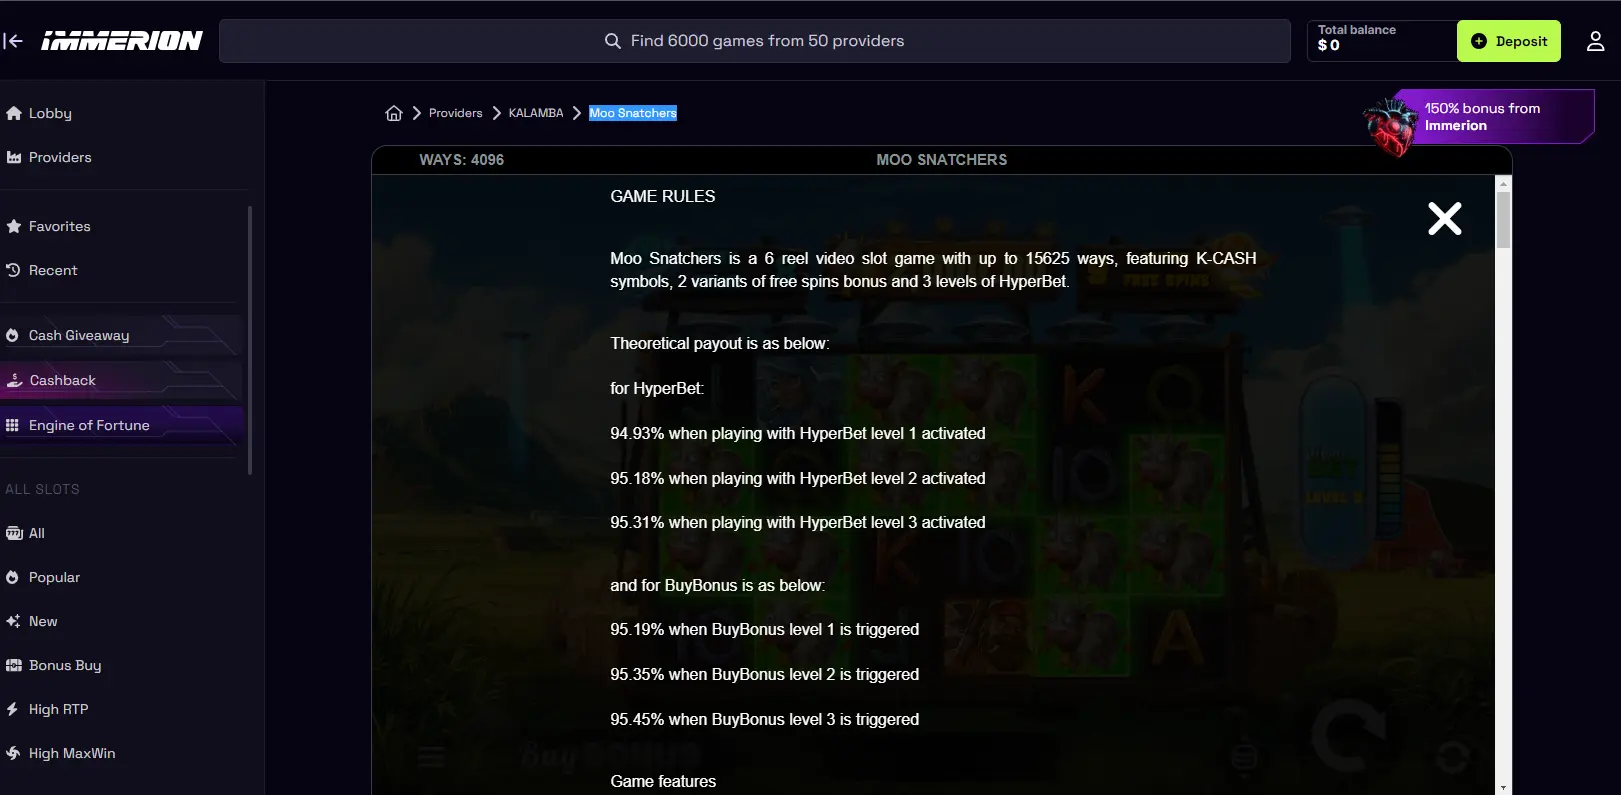Open the user profile icon
Viewport: 1621px width, 795px height.
[1595, 41]
